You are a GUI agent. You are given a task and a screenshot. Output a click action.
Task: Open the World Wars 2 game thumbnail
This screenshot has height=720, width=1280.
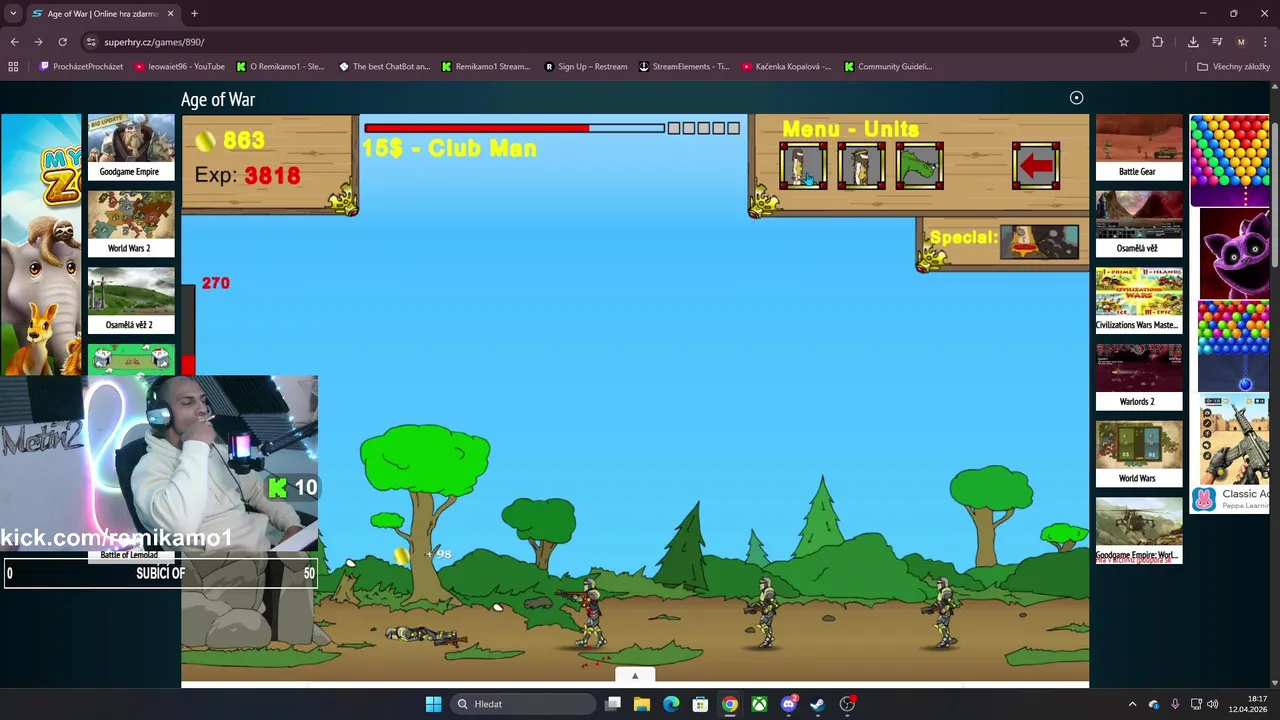pos(130,223)
